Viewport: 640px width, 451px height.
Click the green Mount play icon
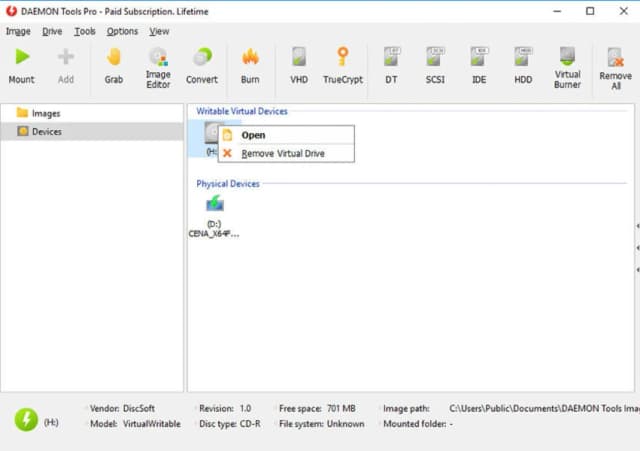pos(22,56)
